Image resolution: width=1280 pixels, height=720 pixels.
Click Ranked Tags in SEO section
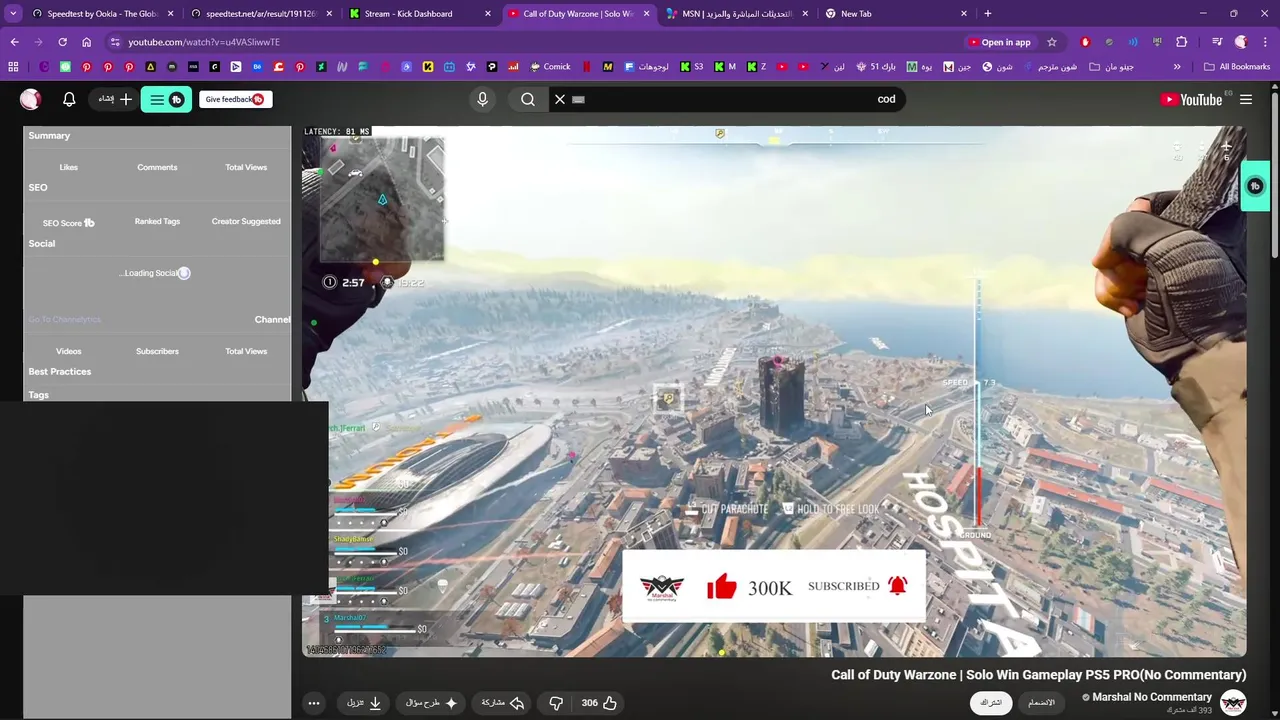coord(157,221)
